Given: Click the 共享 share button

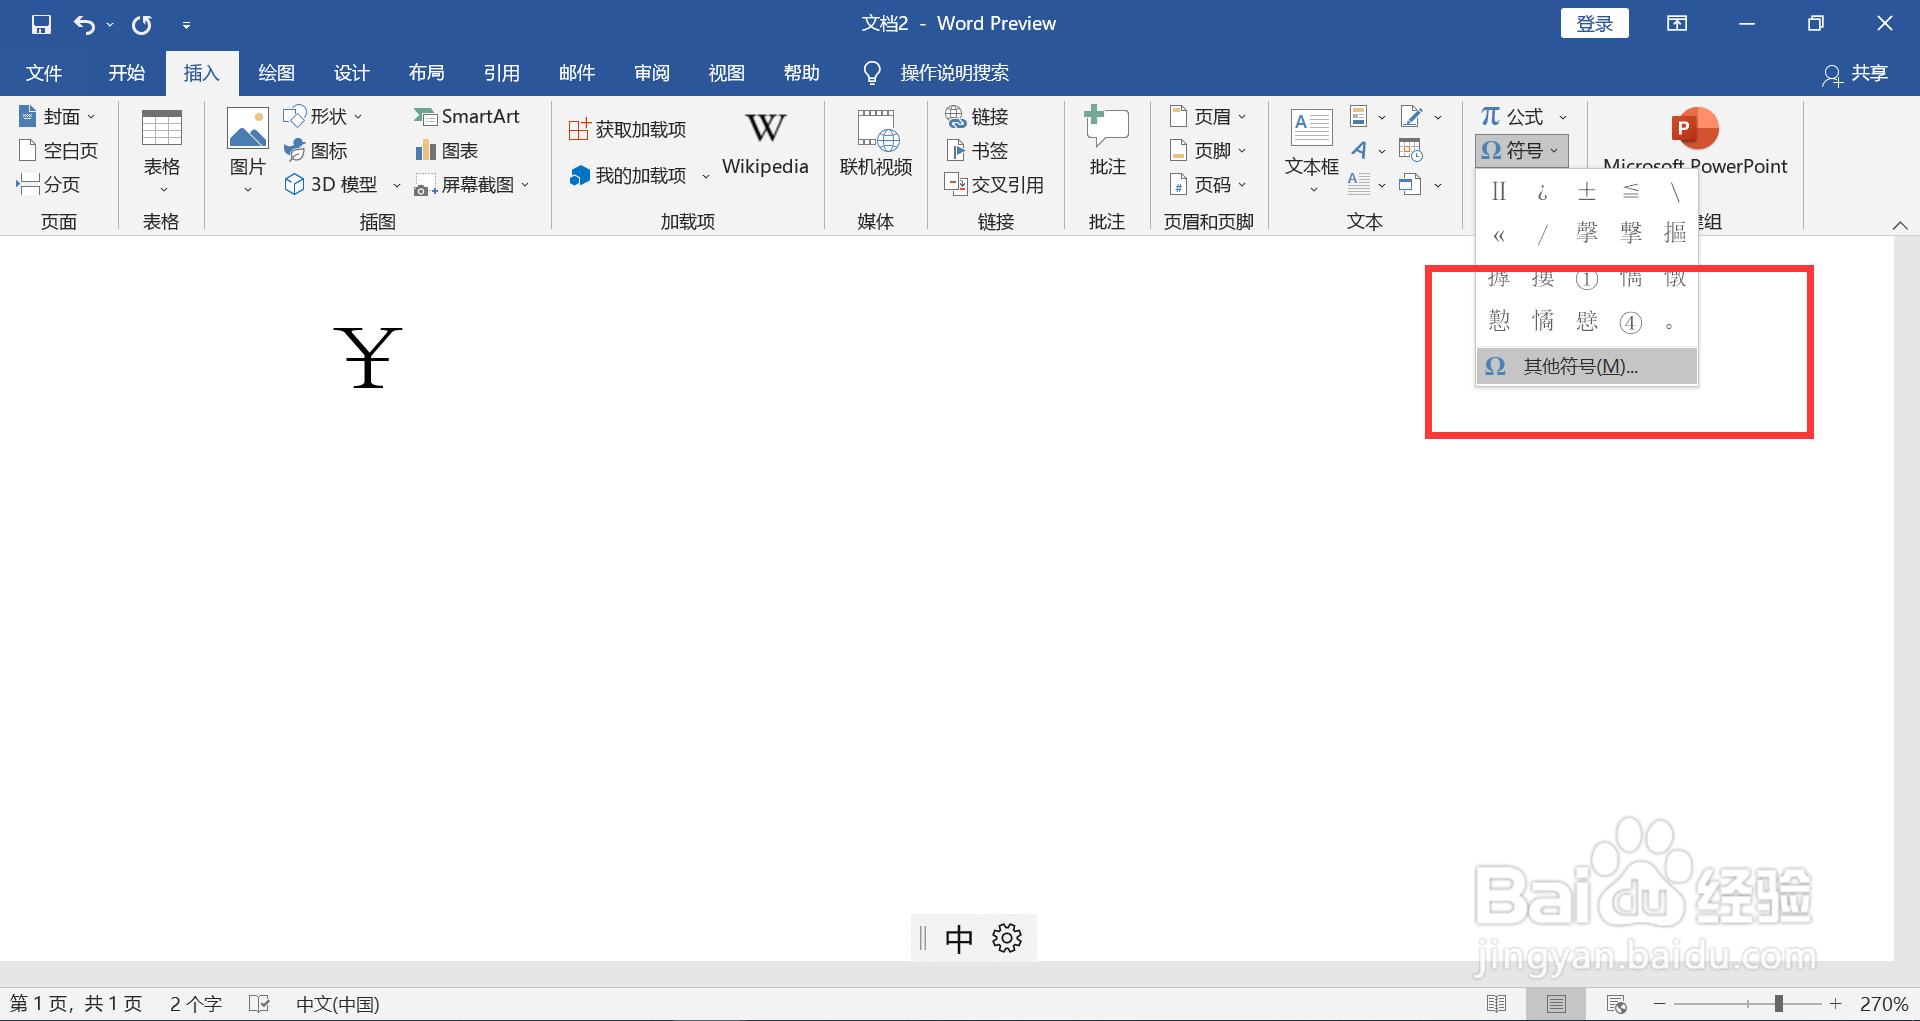Looking at the screenshot, I should click(x=1856, y=73).
